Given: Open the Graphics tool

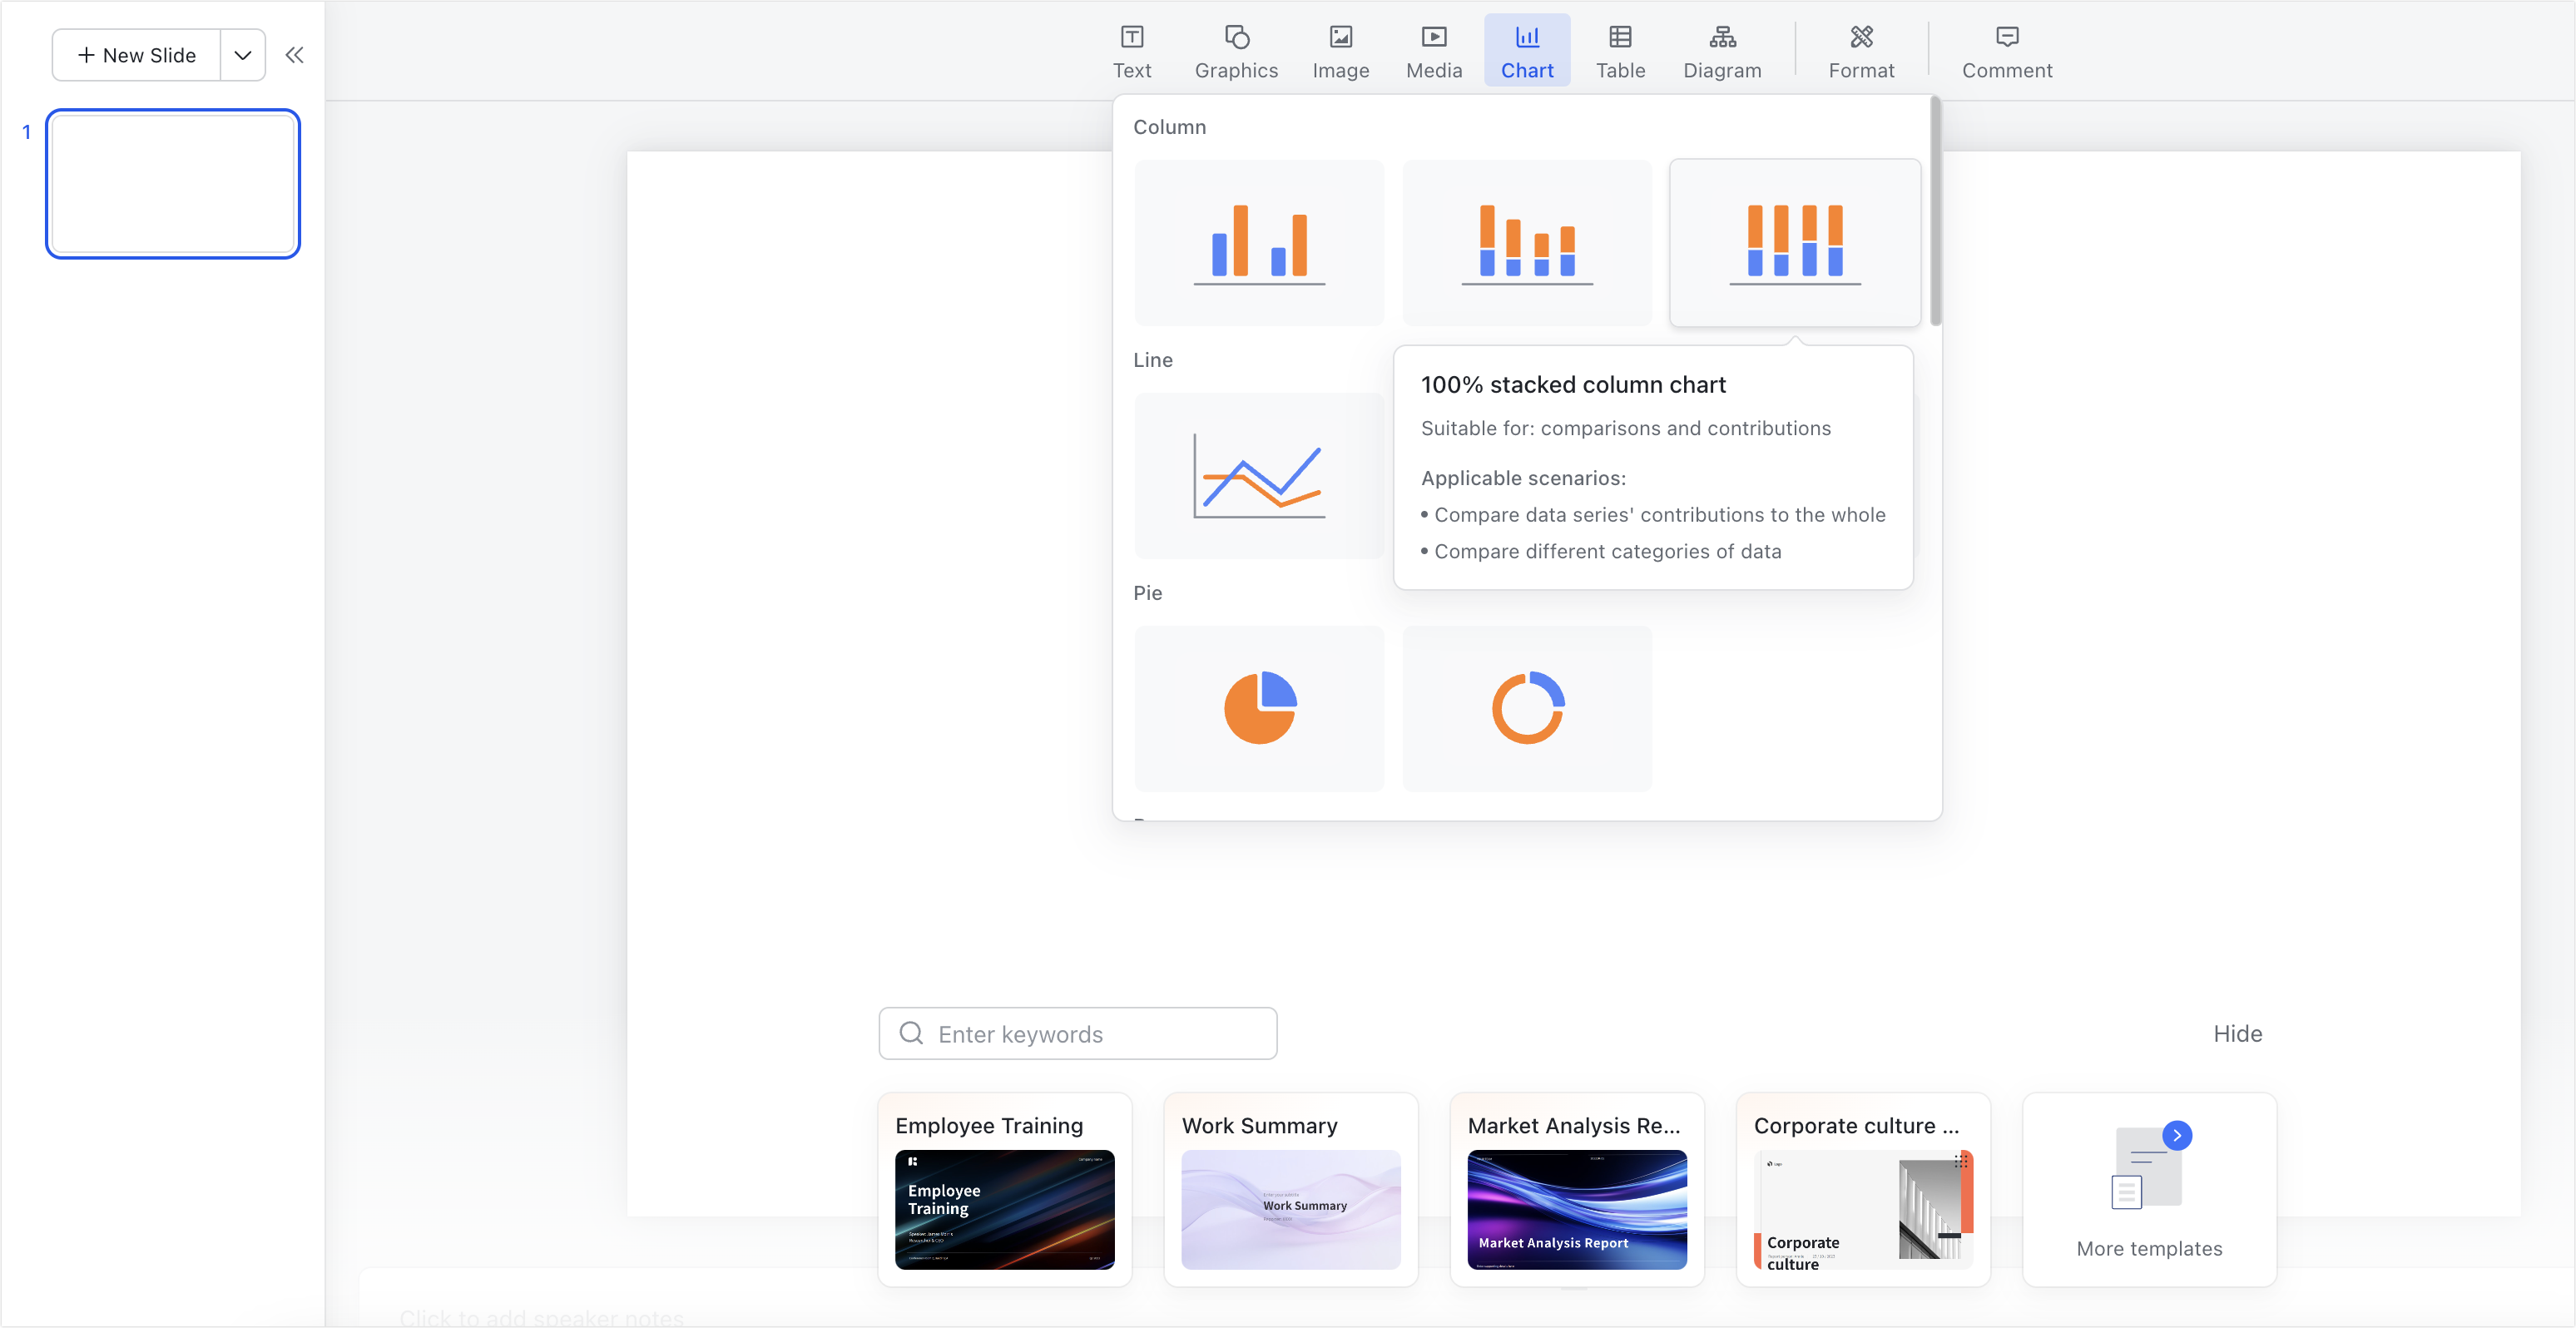Looking at the screenshot, I should 1236,50.
